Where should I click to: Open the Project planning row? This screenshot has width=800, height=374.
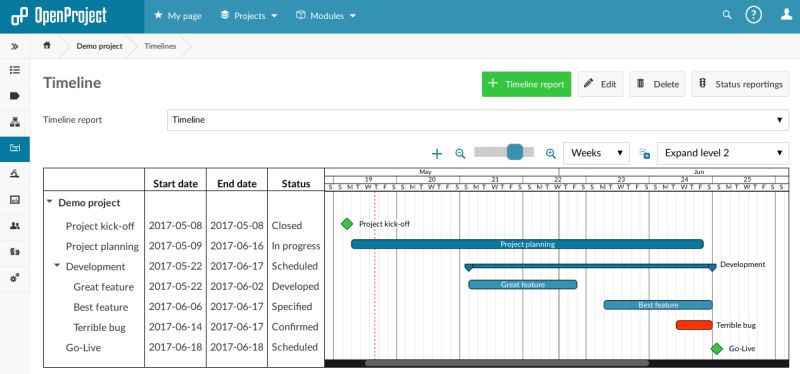102,246
